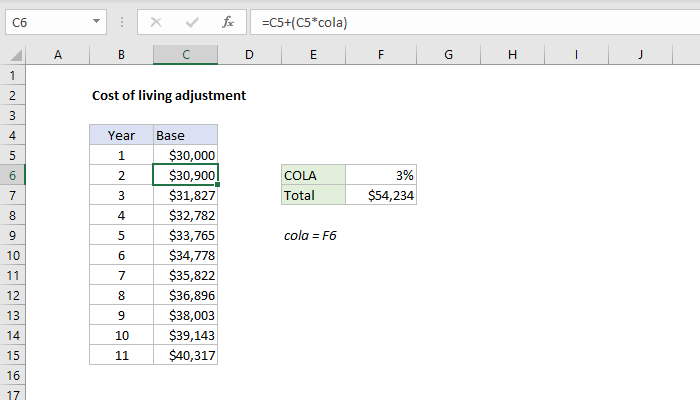Select row 2 header
Screen dimensions: 700x400
(x=12, y=96)
